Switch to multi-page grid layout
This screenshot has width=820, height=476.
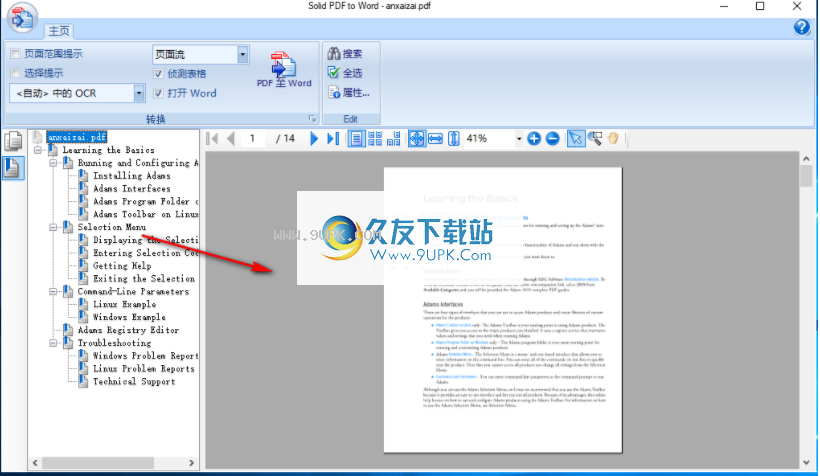click(x=375, y=139)
